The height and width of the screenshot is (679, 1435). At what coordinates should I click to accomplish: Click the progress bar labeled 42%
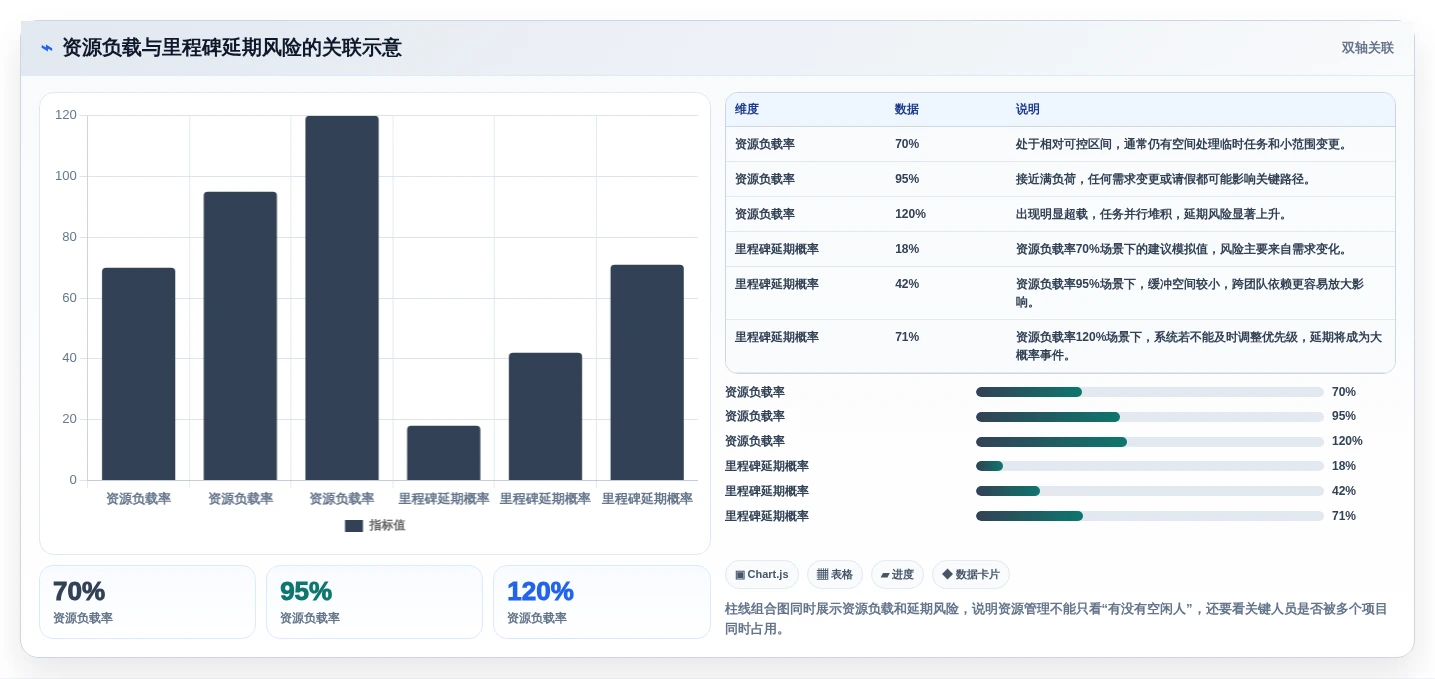click(x=1150, y=491)
